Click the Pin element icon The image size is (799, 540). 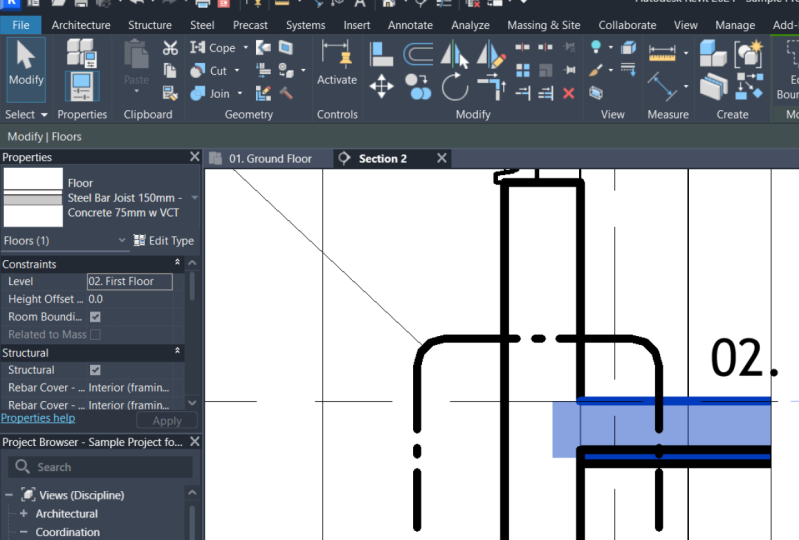[x=569, y=70]
